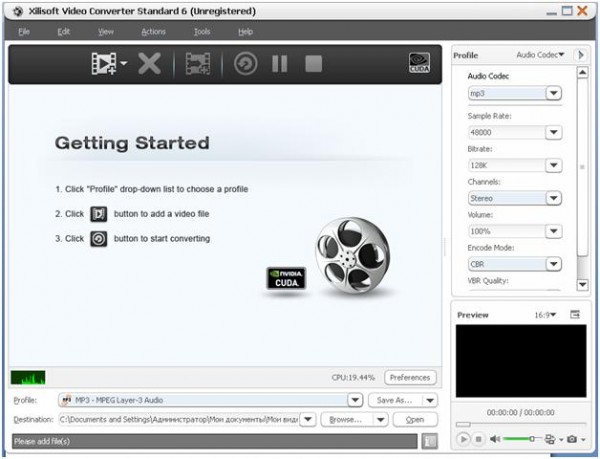Open the File menu
This screenshot has width=600, height=459.
click(24, 32)
